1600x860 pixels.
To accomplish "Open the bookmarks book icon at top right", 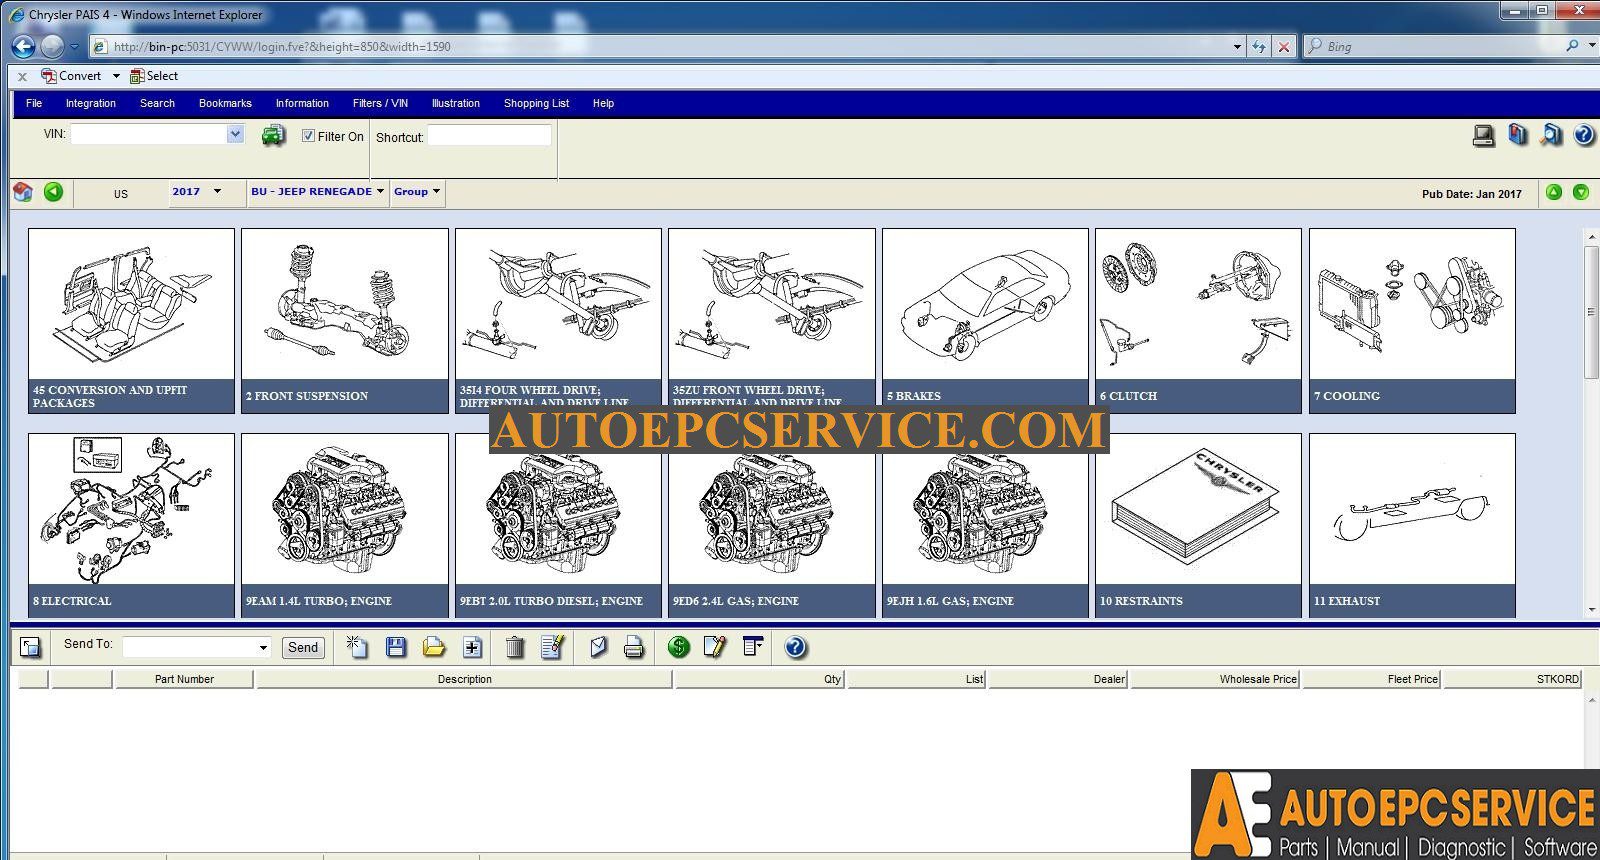I will point(1518,135).
